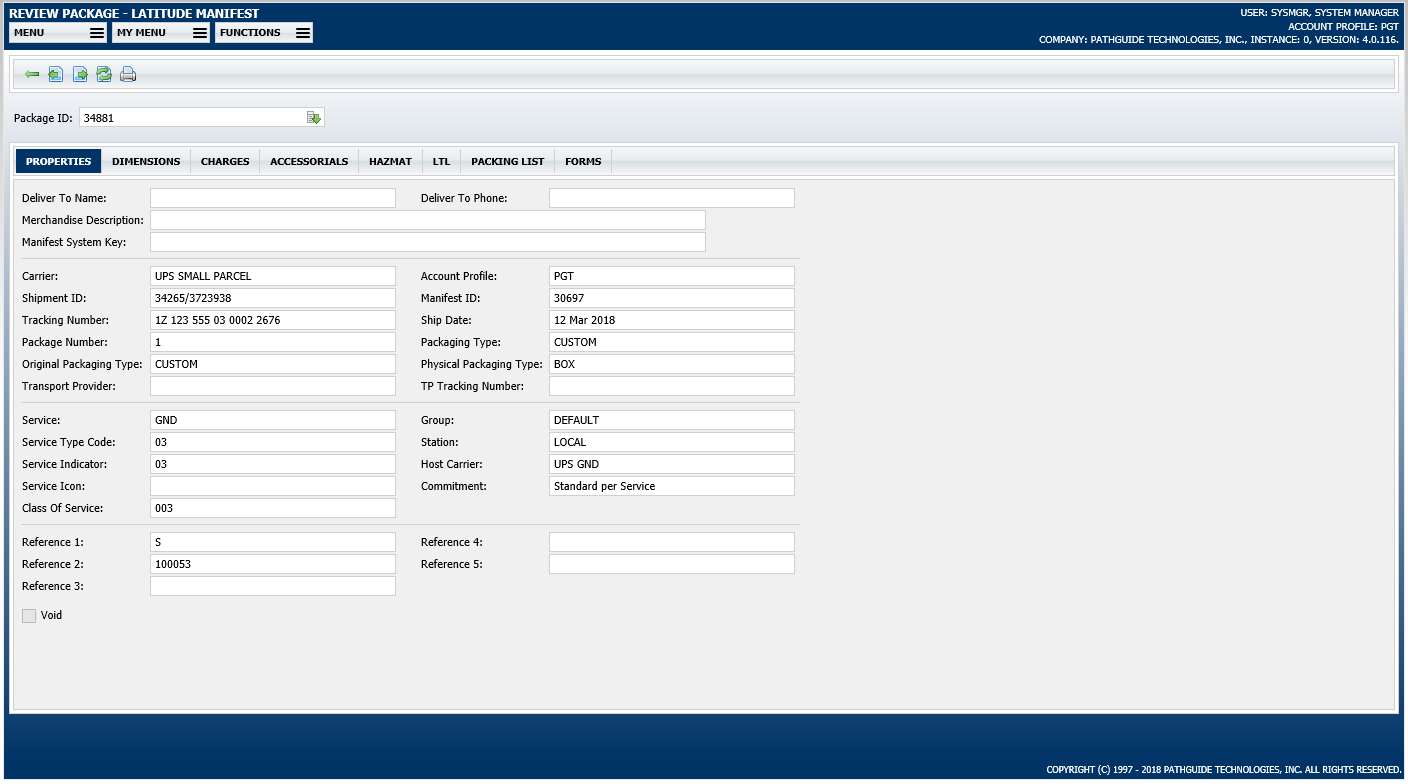Image resolution: width=1408 pixels, height=784 pixels.
Task: Switch to the DIMENSIONS tab
Action: click(x=146, y=161)
